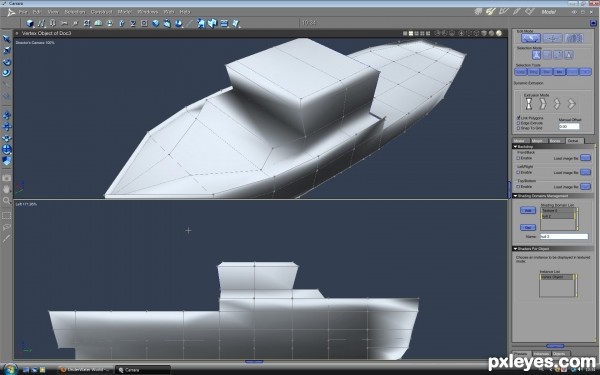Activate the first Edit Mode button
This screenshot has height=375, width=600.
click(x=531, y=38)
